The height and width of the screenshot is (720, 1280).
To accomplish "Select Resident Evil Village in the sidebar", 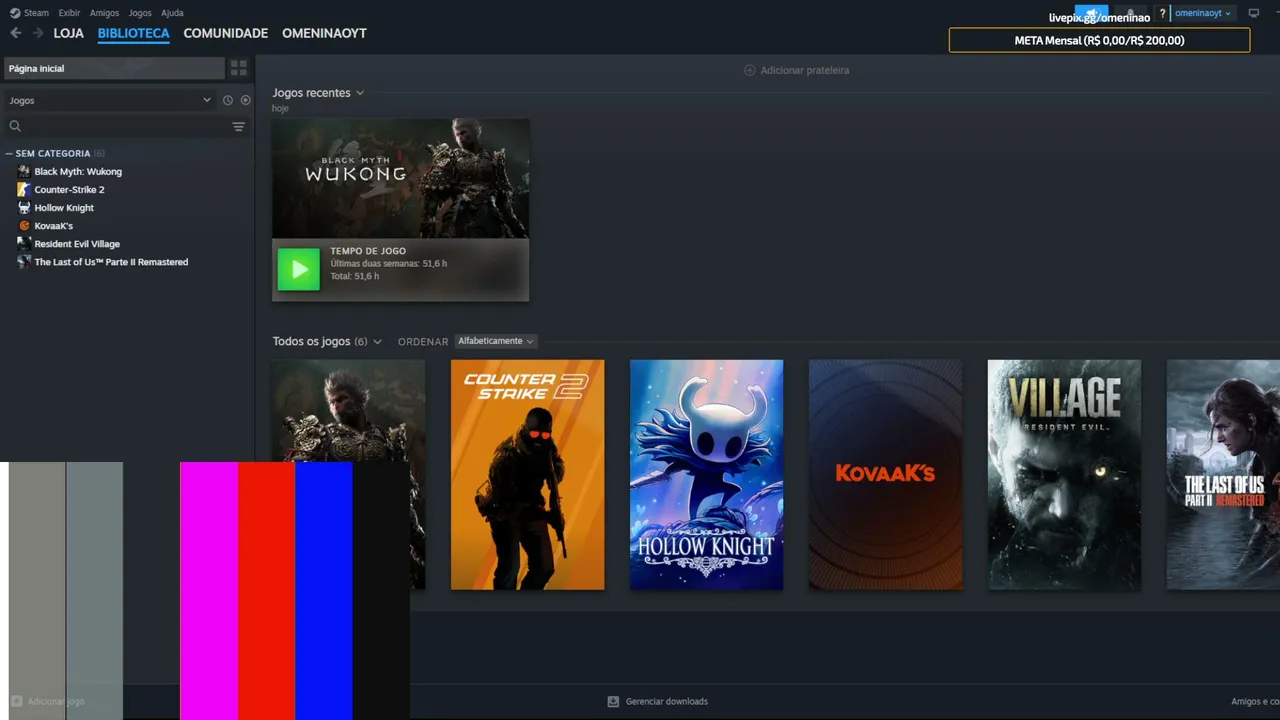I will (x=77, y=244).
